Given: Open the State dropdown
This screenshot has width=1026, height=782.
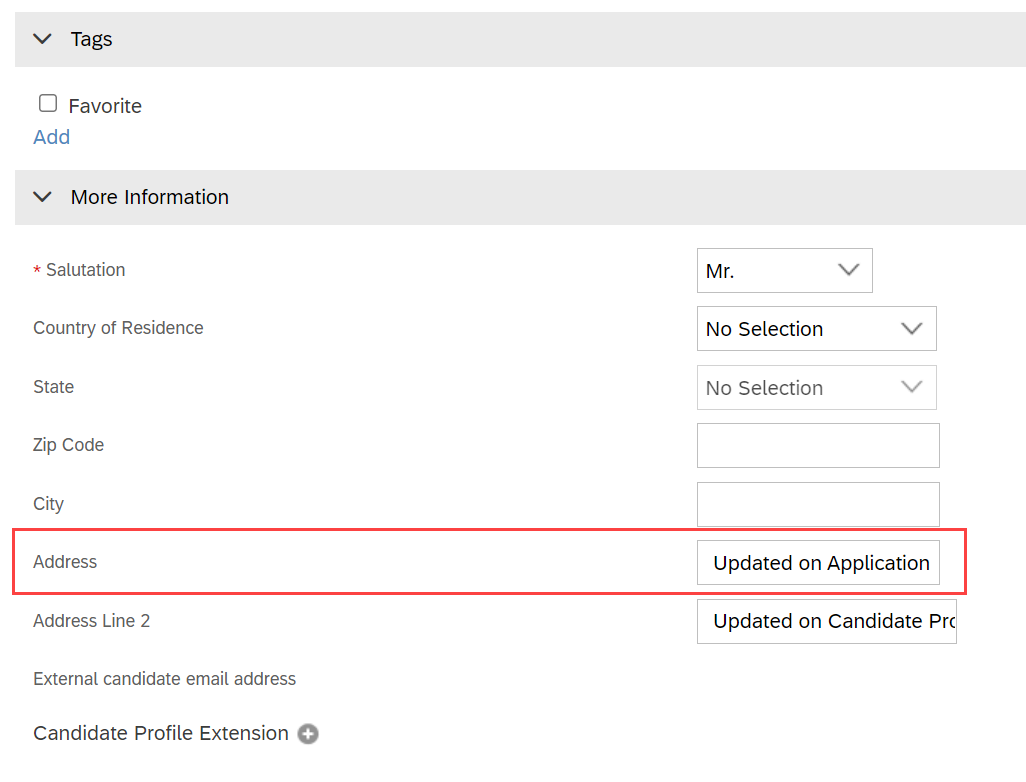Looking at the screenshot, I should coord(817,387).
